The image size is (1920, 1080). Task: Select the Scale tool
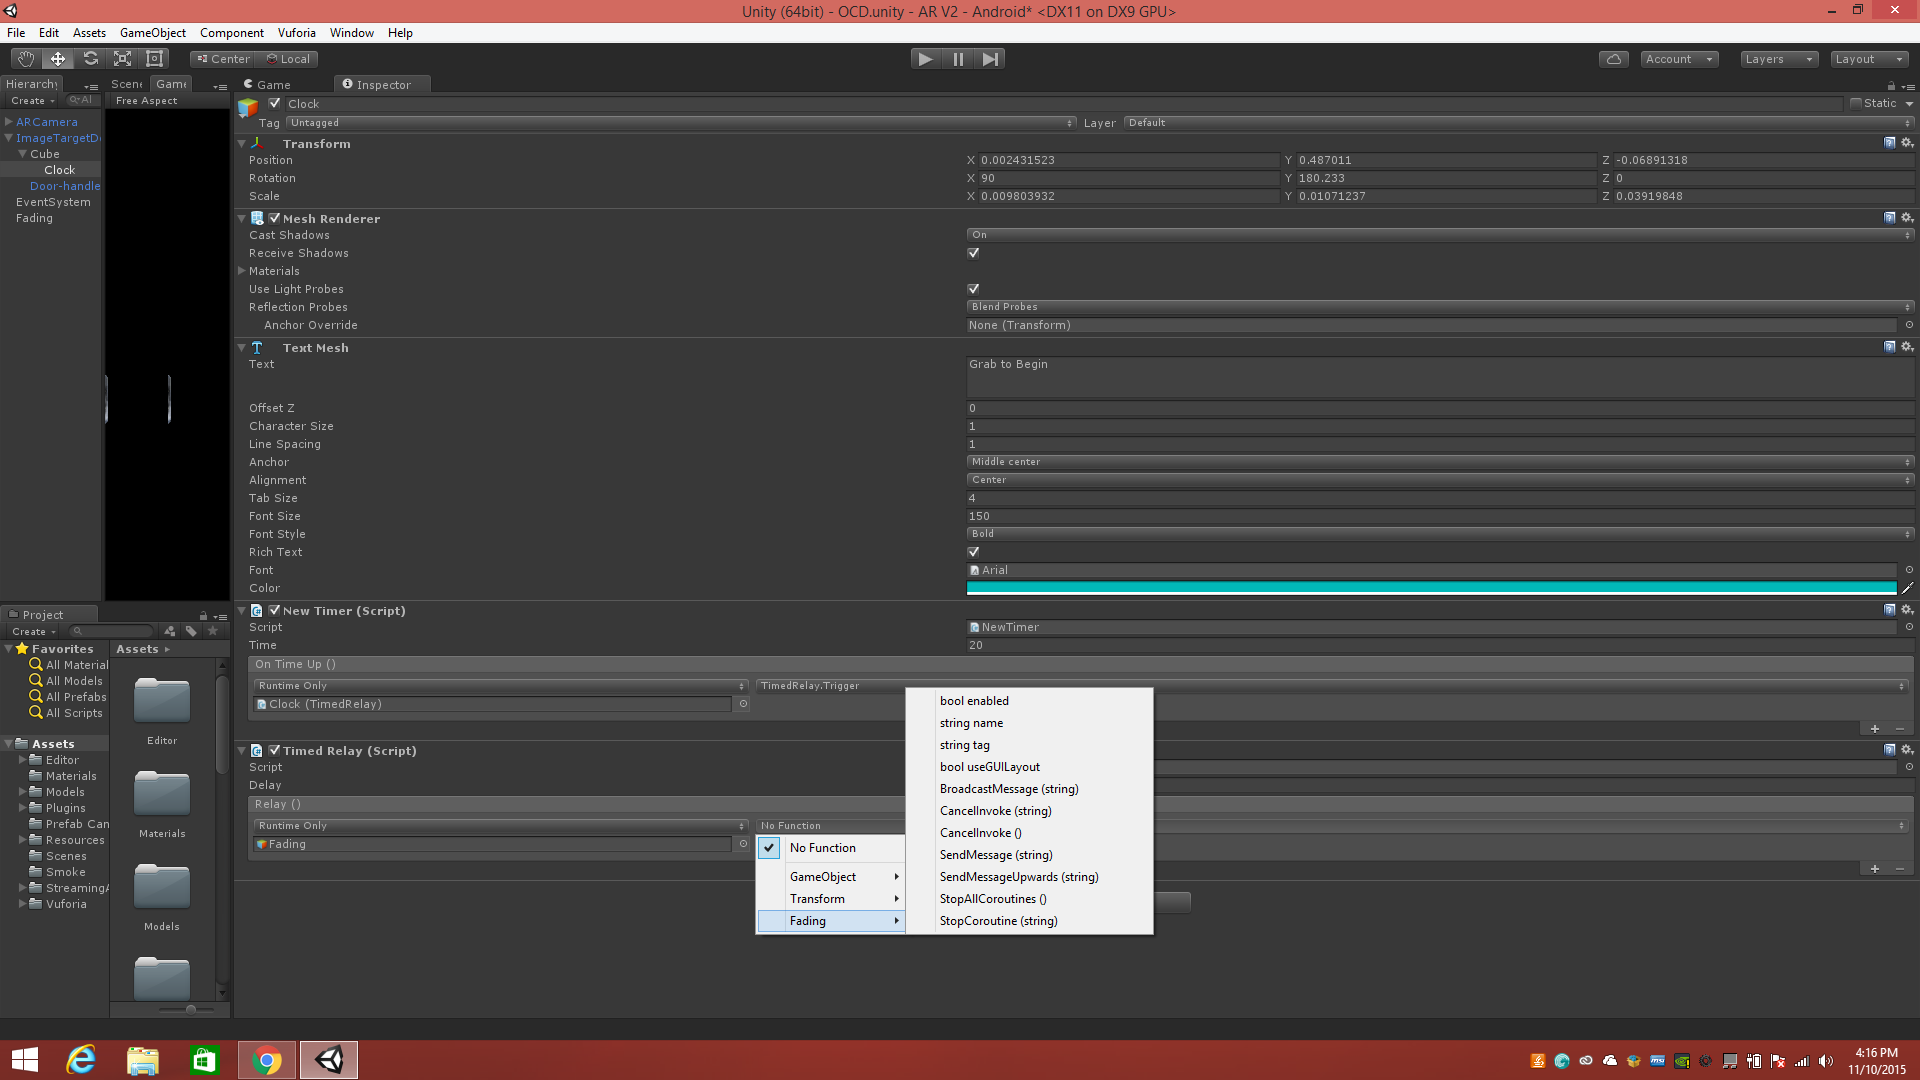point(122,59)
